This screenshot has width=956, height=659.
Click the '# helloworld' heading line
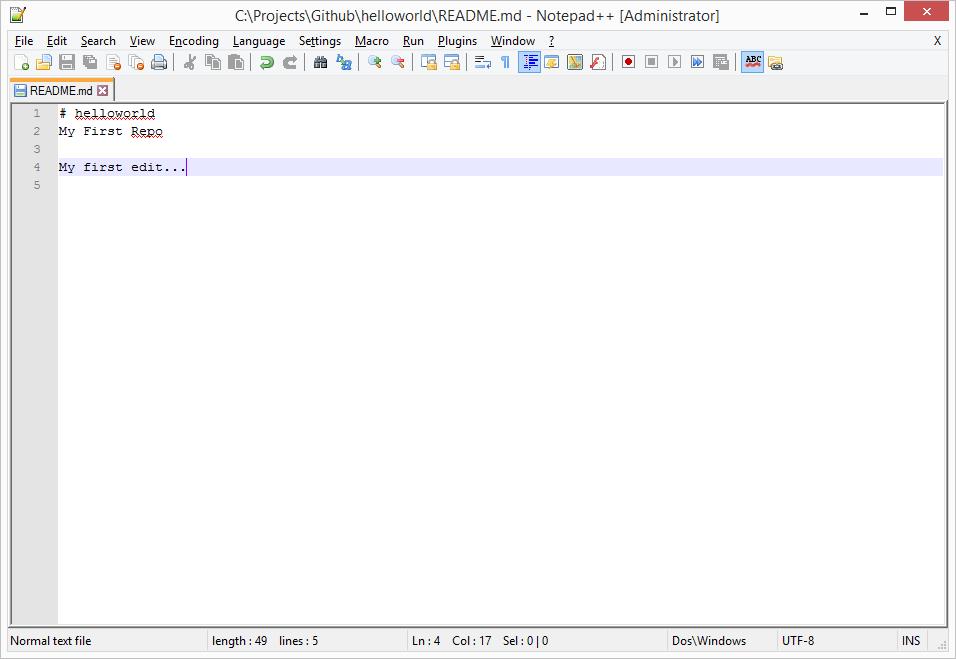click(x=107, y=113)
